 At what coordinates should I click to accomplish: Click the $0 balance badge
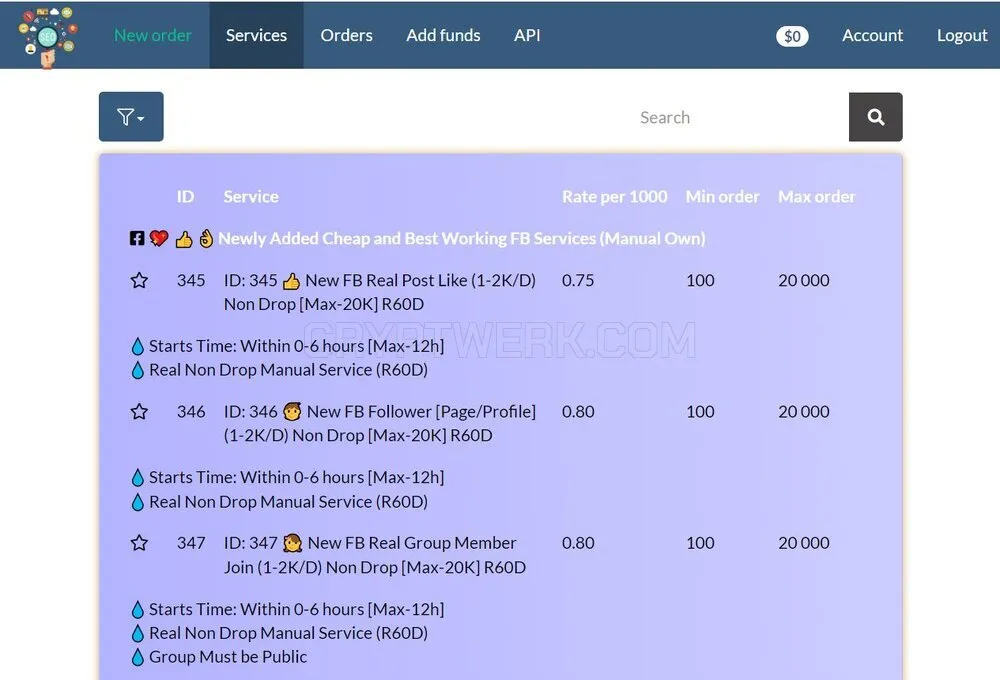(x=792, y=36)
